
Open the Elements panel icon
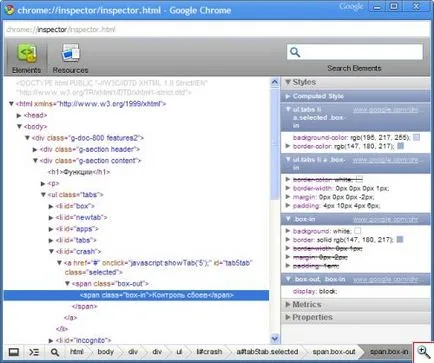[x=27, y=53]
